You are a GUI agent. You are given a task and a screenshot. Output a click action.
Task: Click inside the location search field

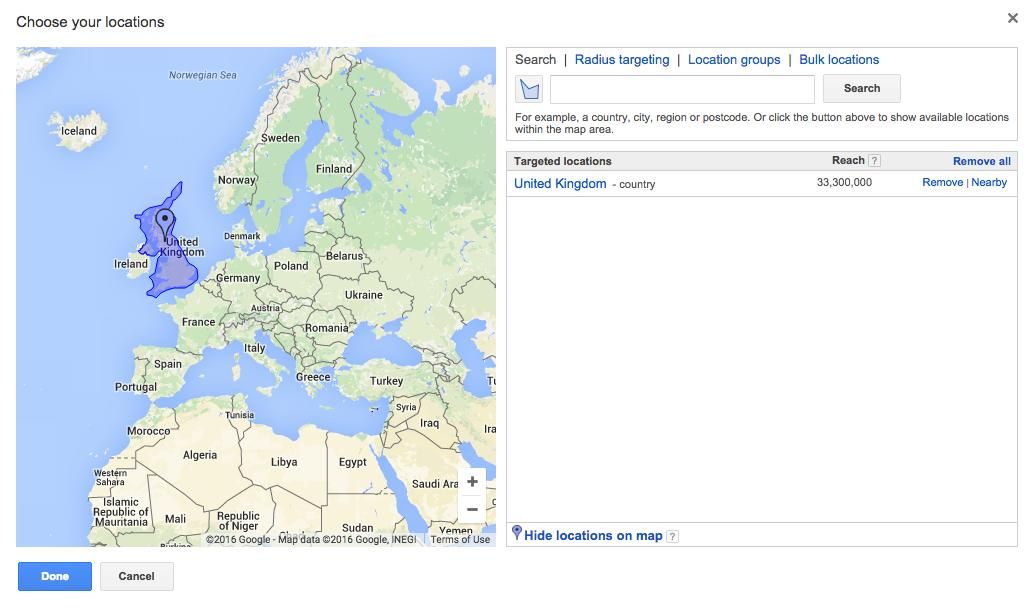tap(682, 89)
